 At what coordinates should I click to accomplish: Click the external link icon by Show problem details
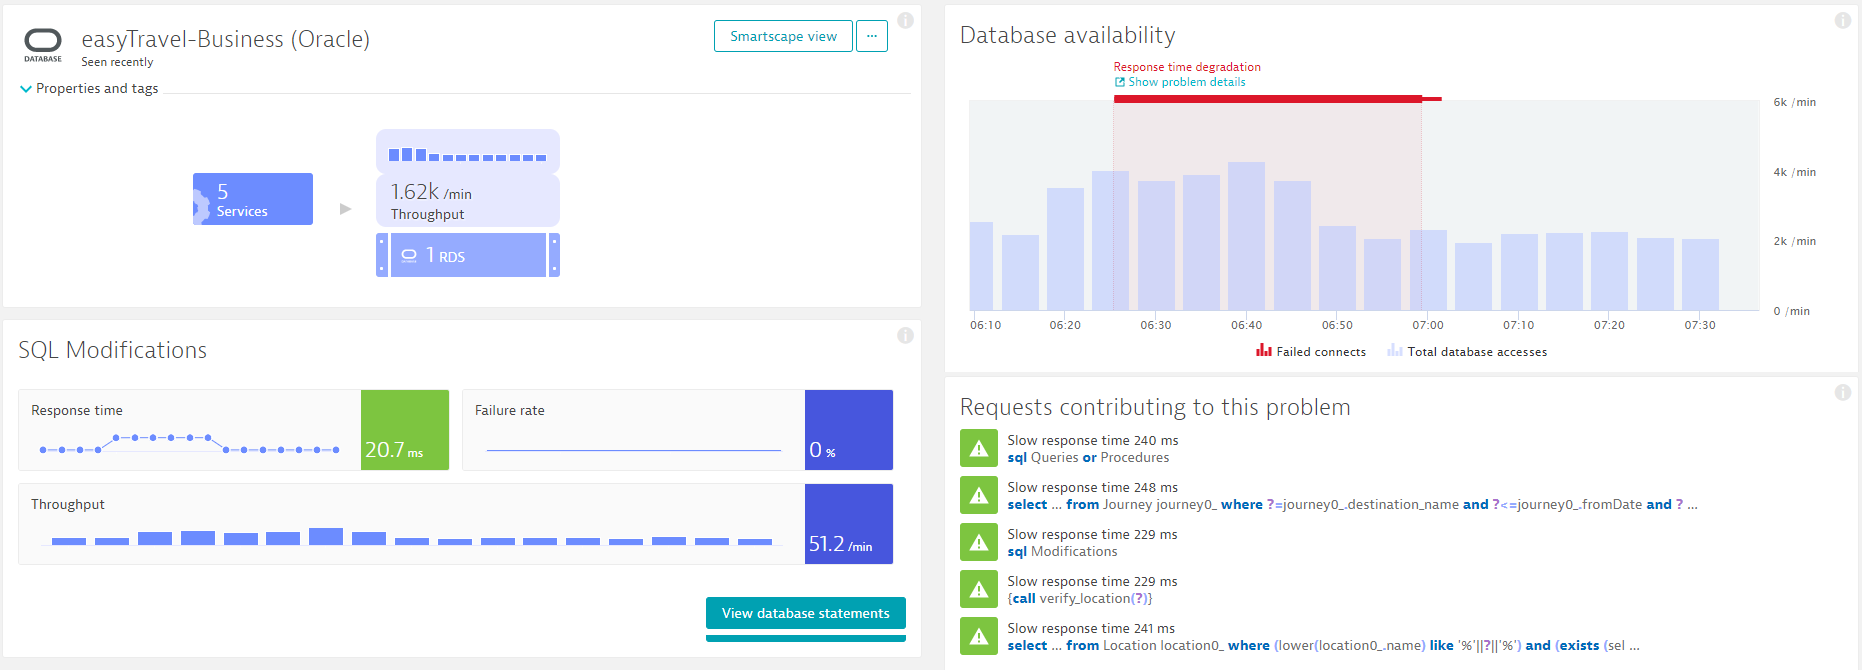(x=1120, y=82)
